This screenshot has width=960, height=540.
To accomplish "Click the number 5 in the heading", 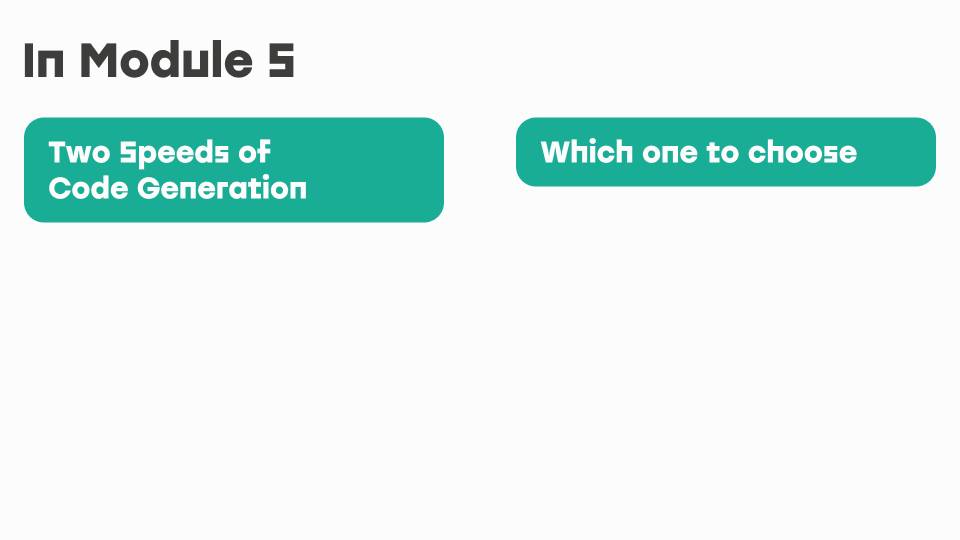I will click(282, 61).
